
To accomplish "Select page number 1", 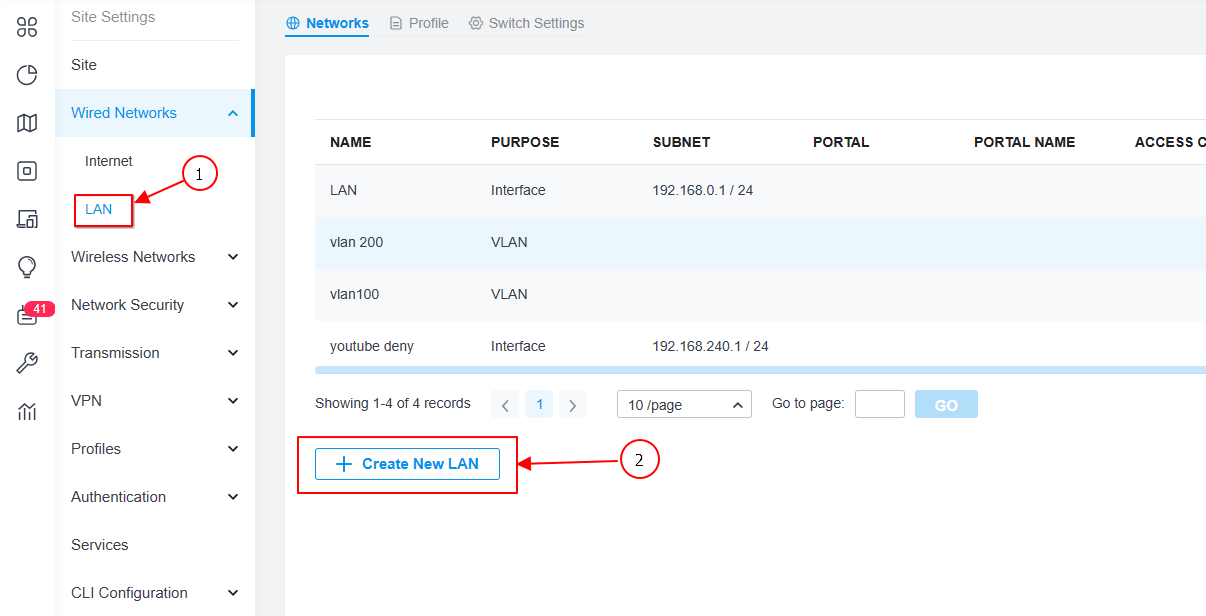I will [x=539, y=405].
